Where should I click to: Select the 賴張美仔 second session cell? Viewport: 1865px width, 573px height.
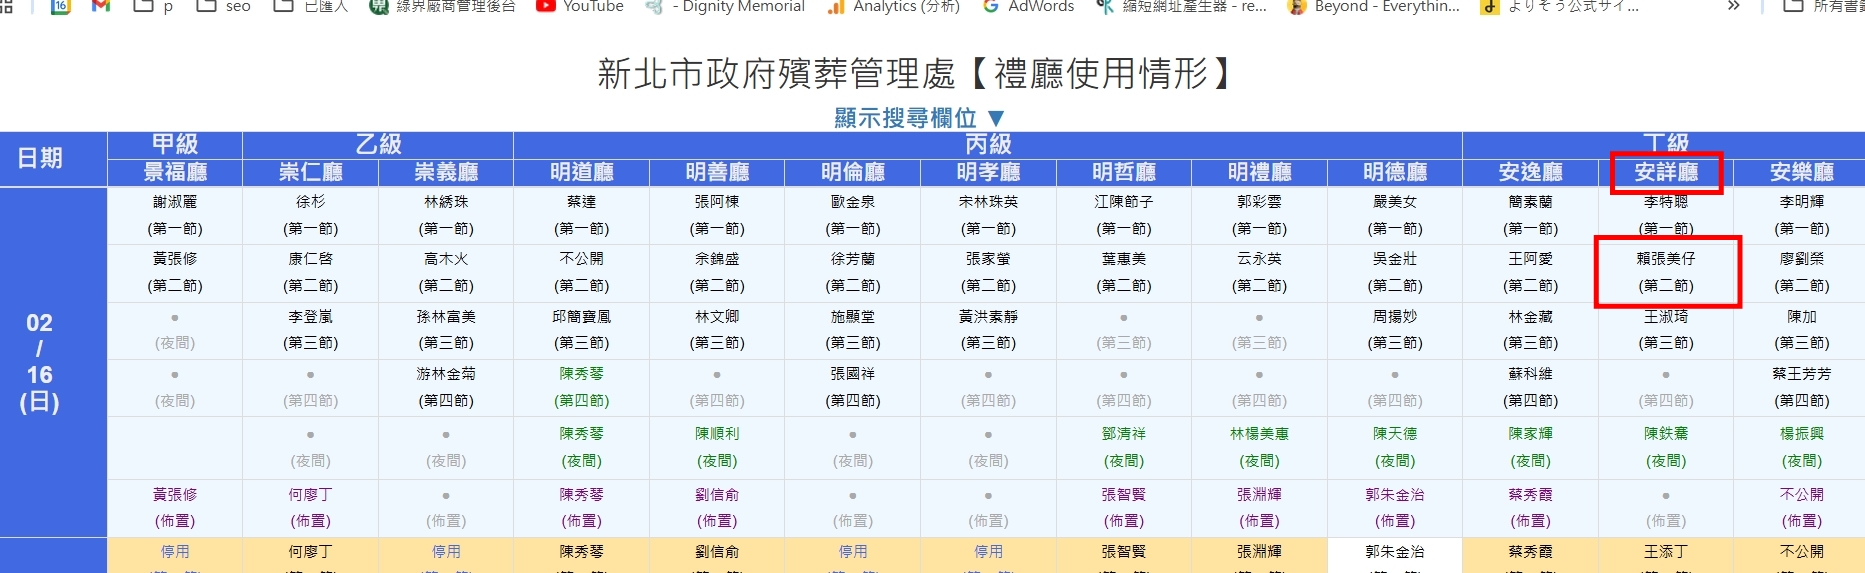1666,272
